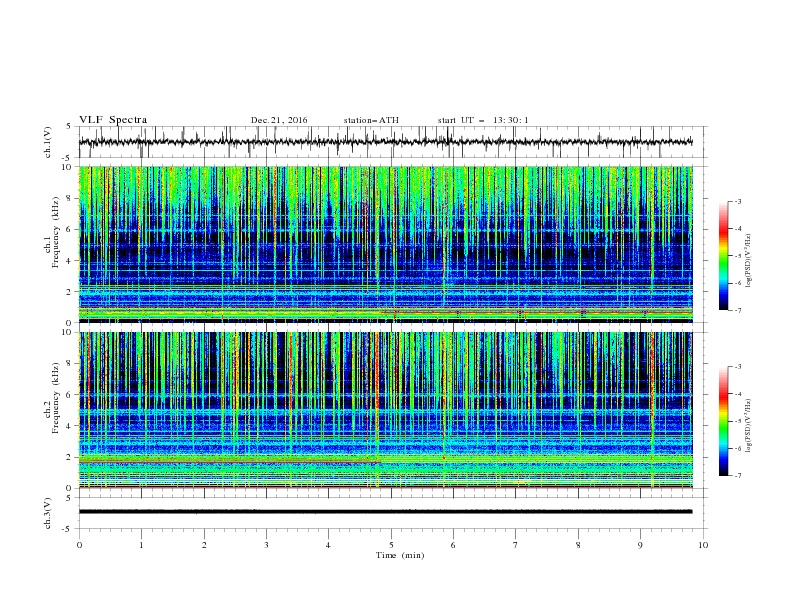Click time axis tick label '0'
Screen dimensions: 792x612
click(x=79, y=545)
